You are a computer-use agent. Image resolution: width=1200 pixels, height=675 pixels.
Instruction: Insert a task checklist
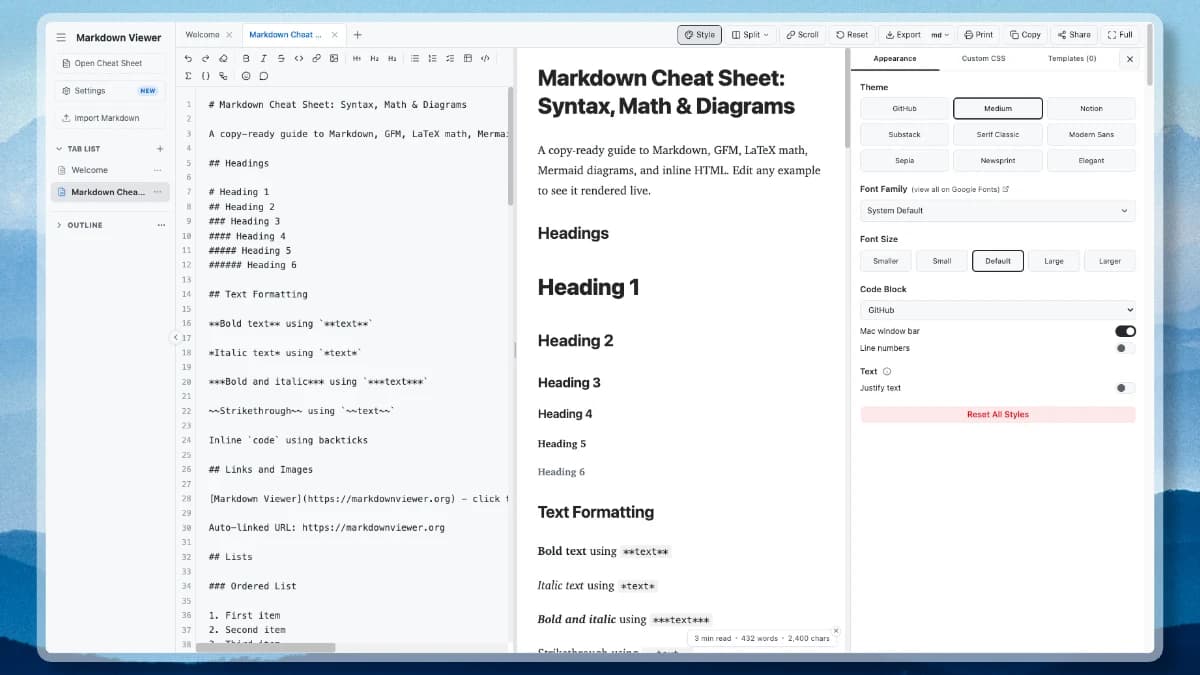coord(451,58)
